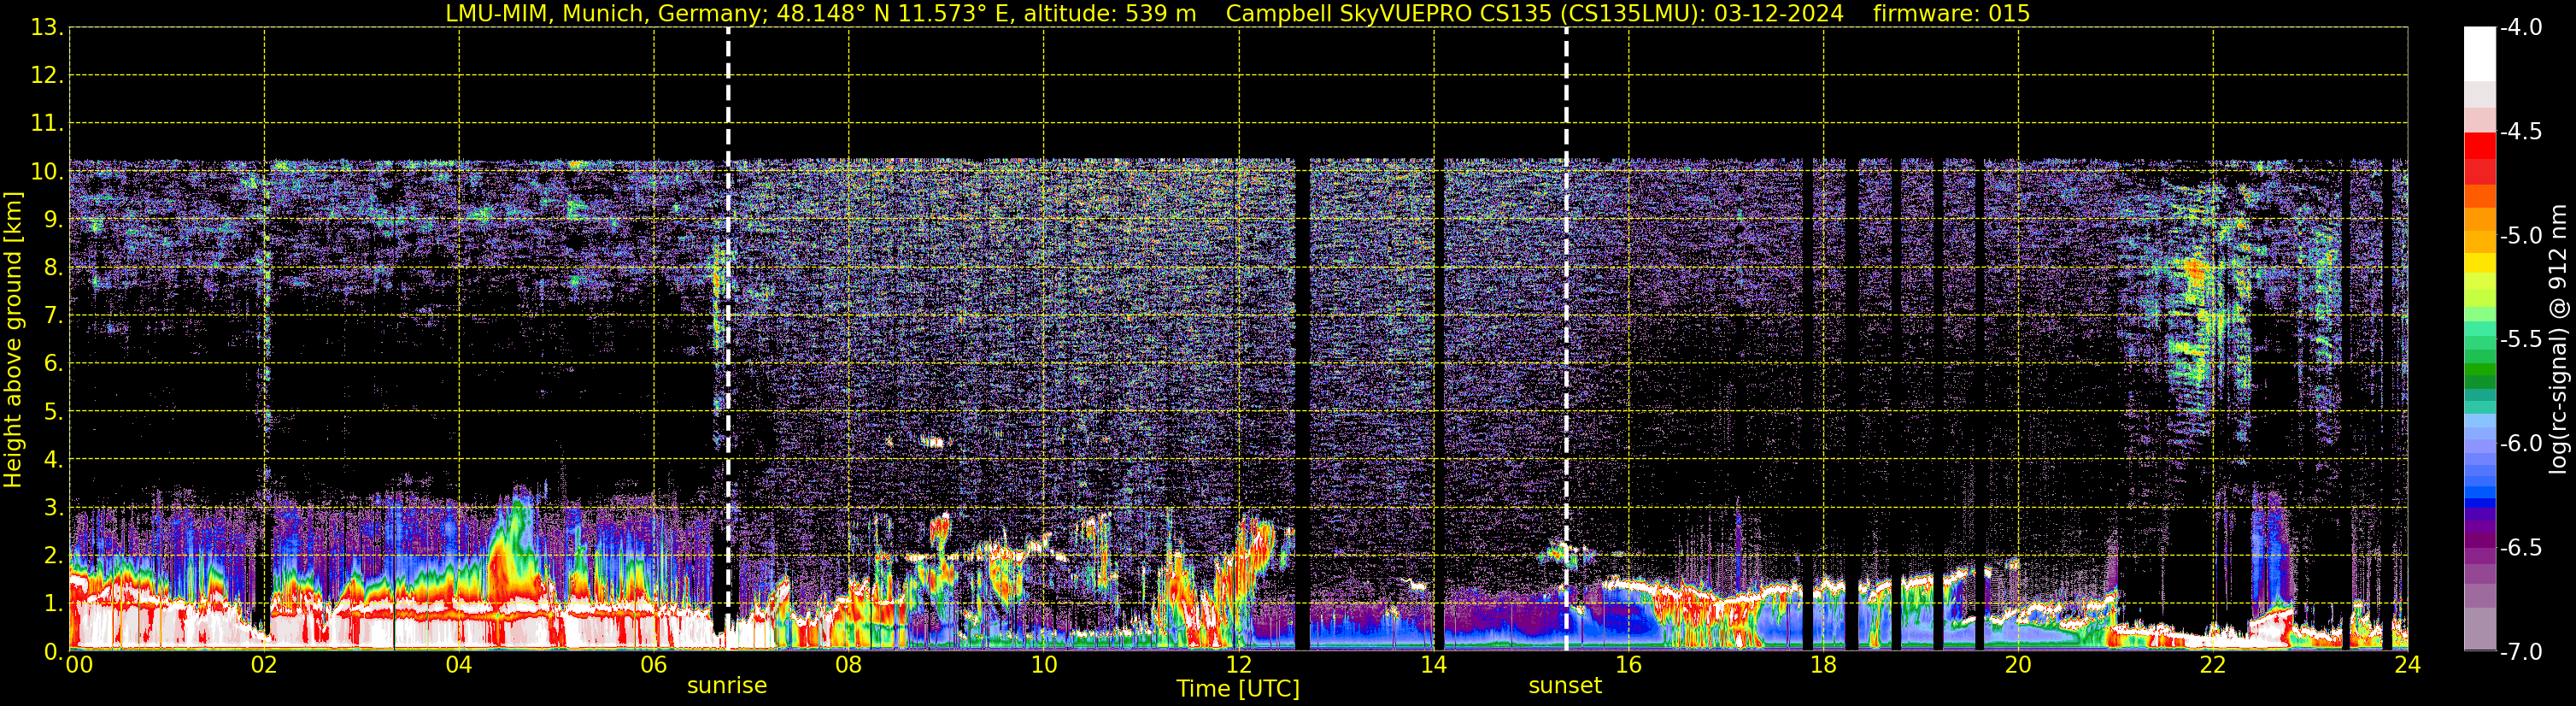Click the '-4.5' colorbar tick label
2576x706 pixels.
pyautogui.click(x=2520, y=132)
